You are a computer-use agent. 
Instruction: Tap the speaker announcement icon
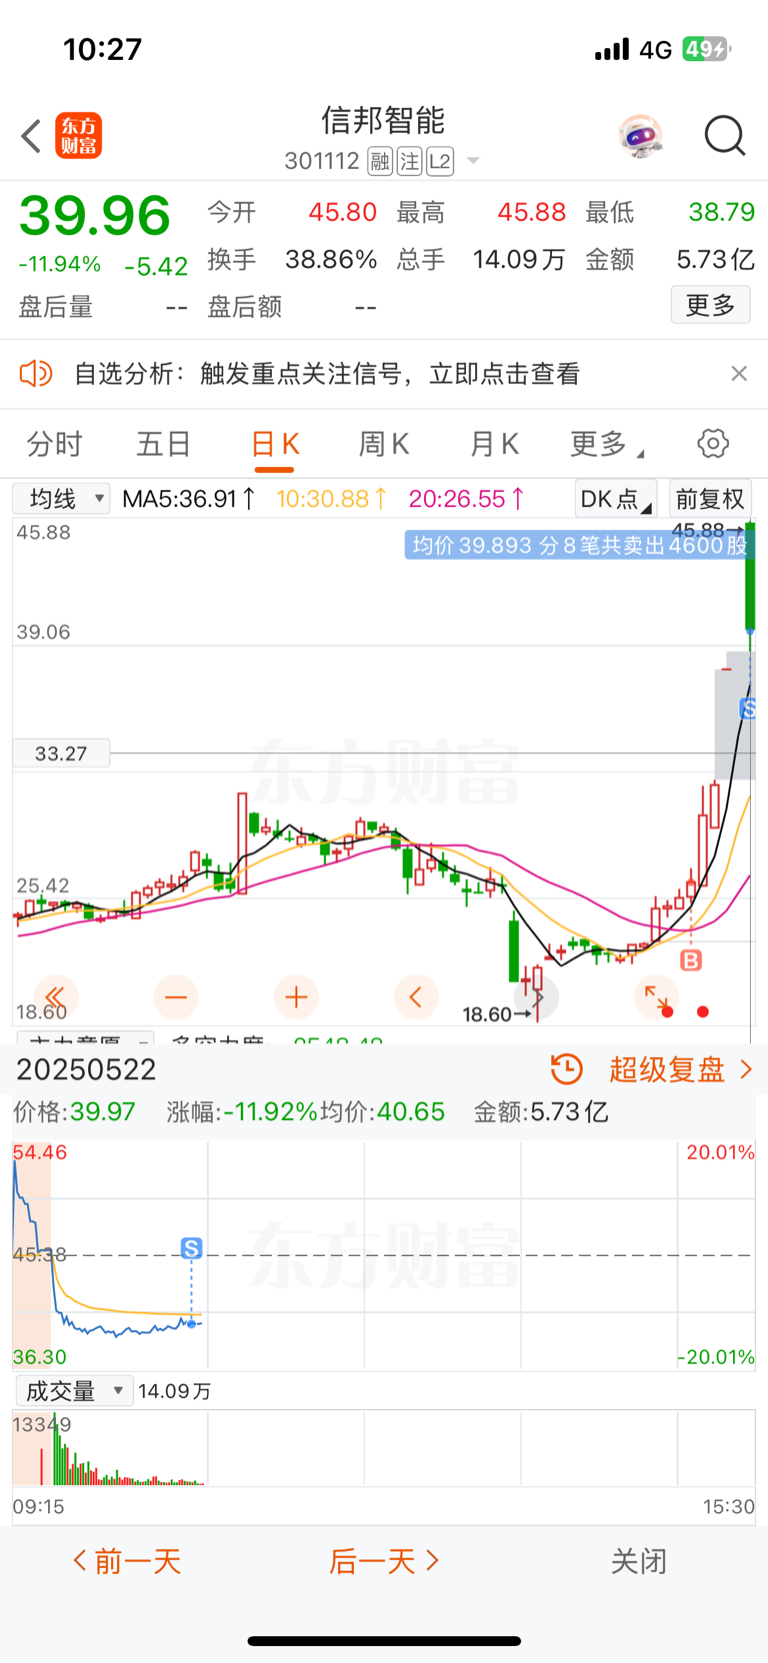pos(36,374)
